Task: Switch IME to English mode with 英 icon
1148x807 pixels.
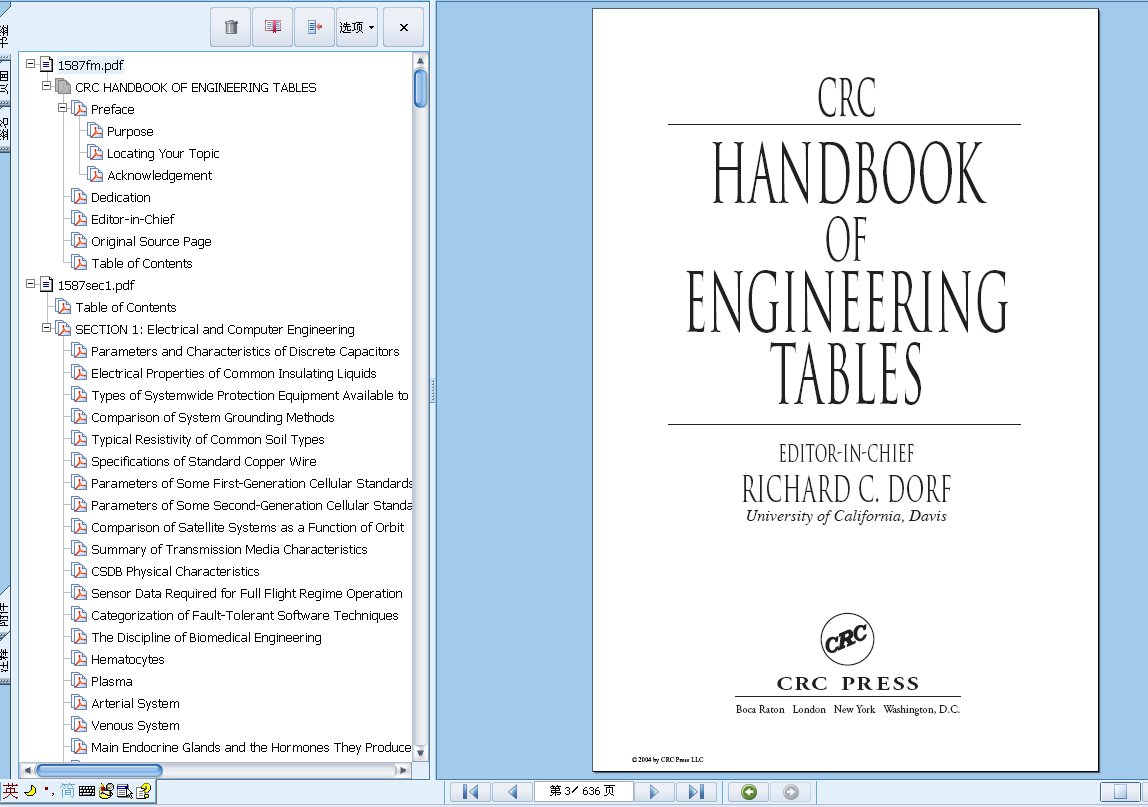Action: tap(10, 791)
